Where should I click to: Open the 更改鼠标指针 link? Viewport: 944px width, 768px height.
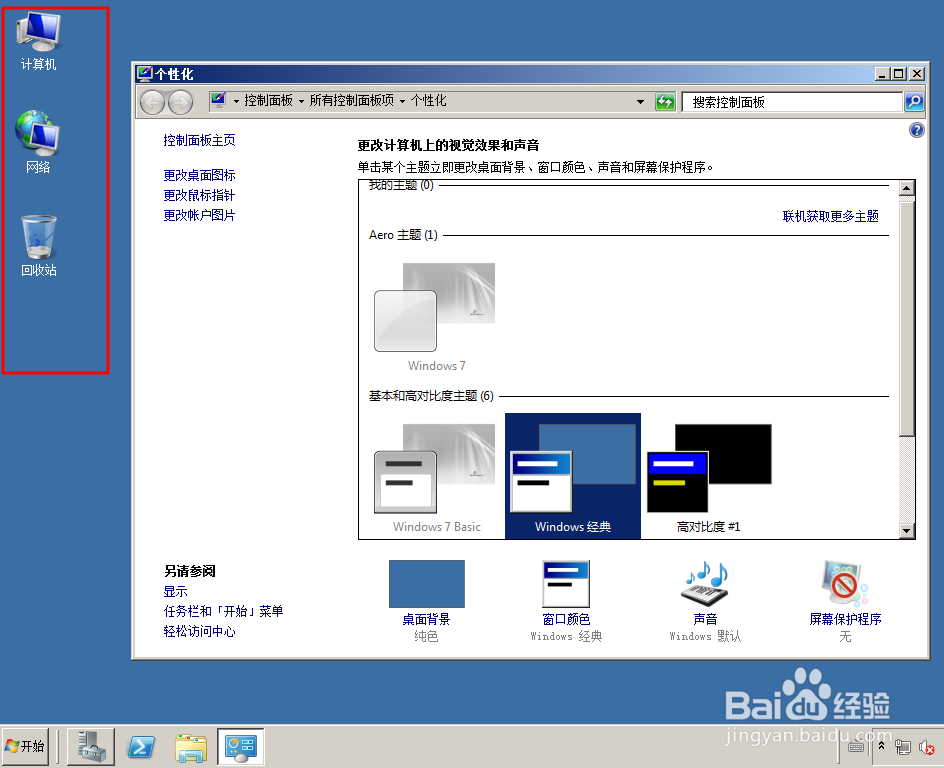click(199, 195)
